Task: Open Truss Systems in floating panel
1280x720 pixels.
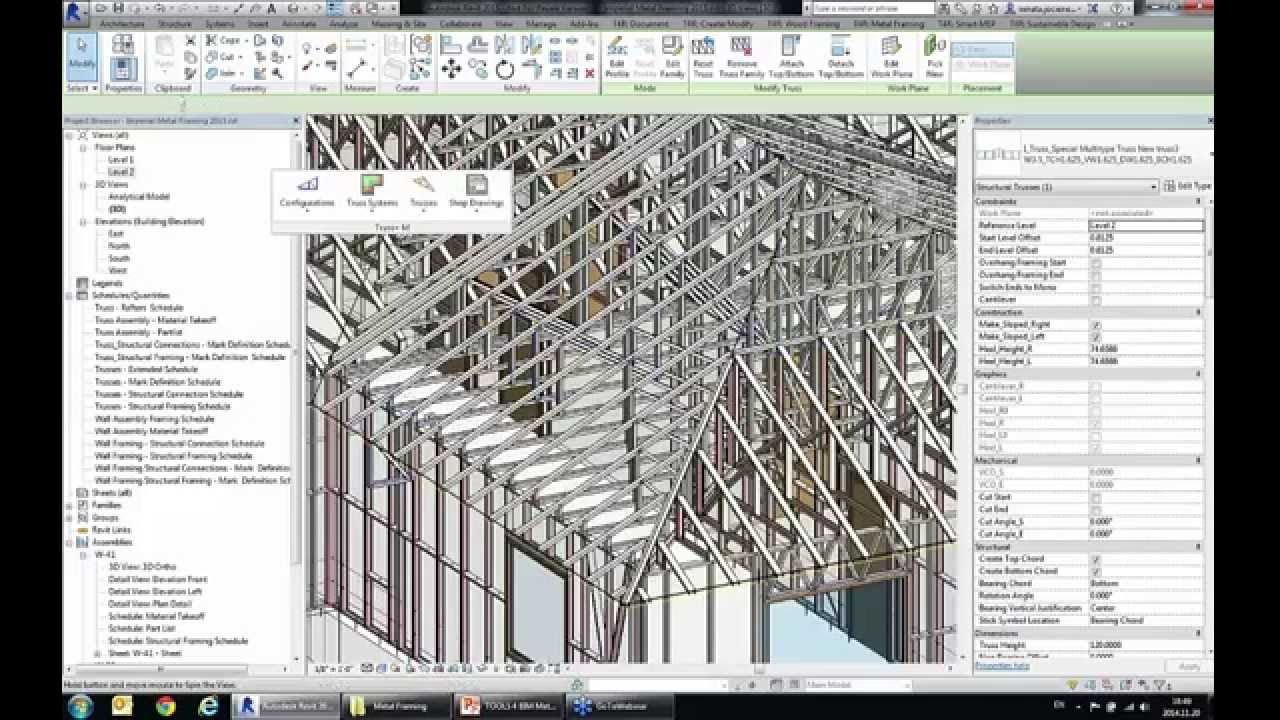Action: click(x=372, y=191)
